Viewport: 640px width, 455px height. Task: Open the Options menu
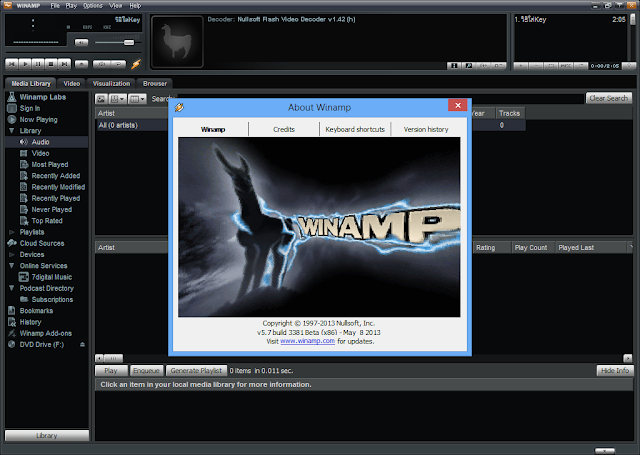93,6
